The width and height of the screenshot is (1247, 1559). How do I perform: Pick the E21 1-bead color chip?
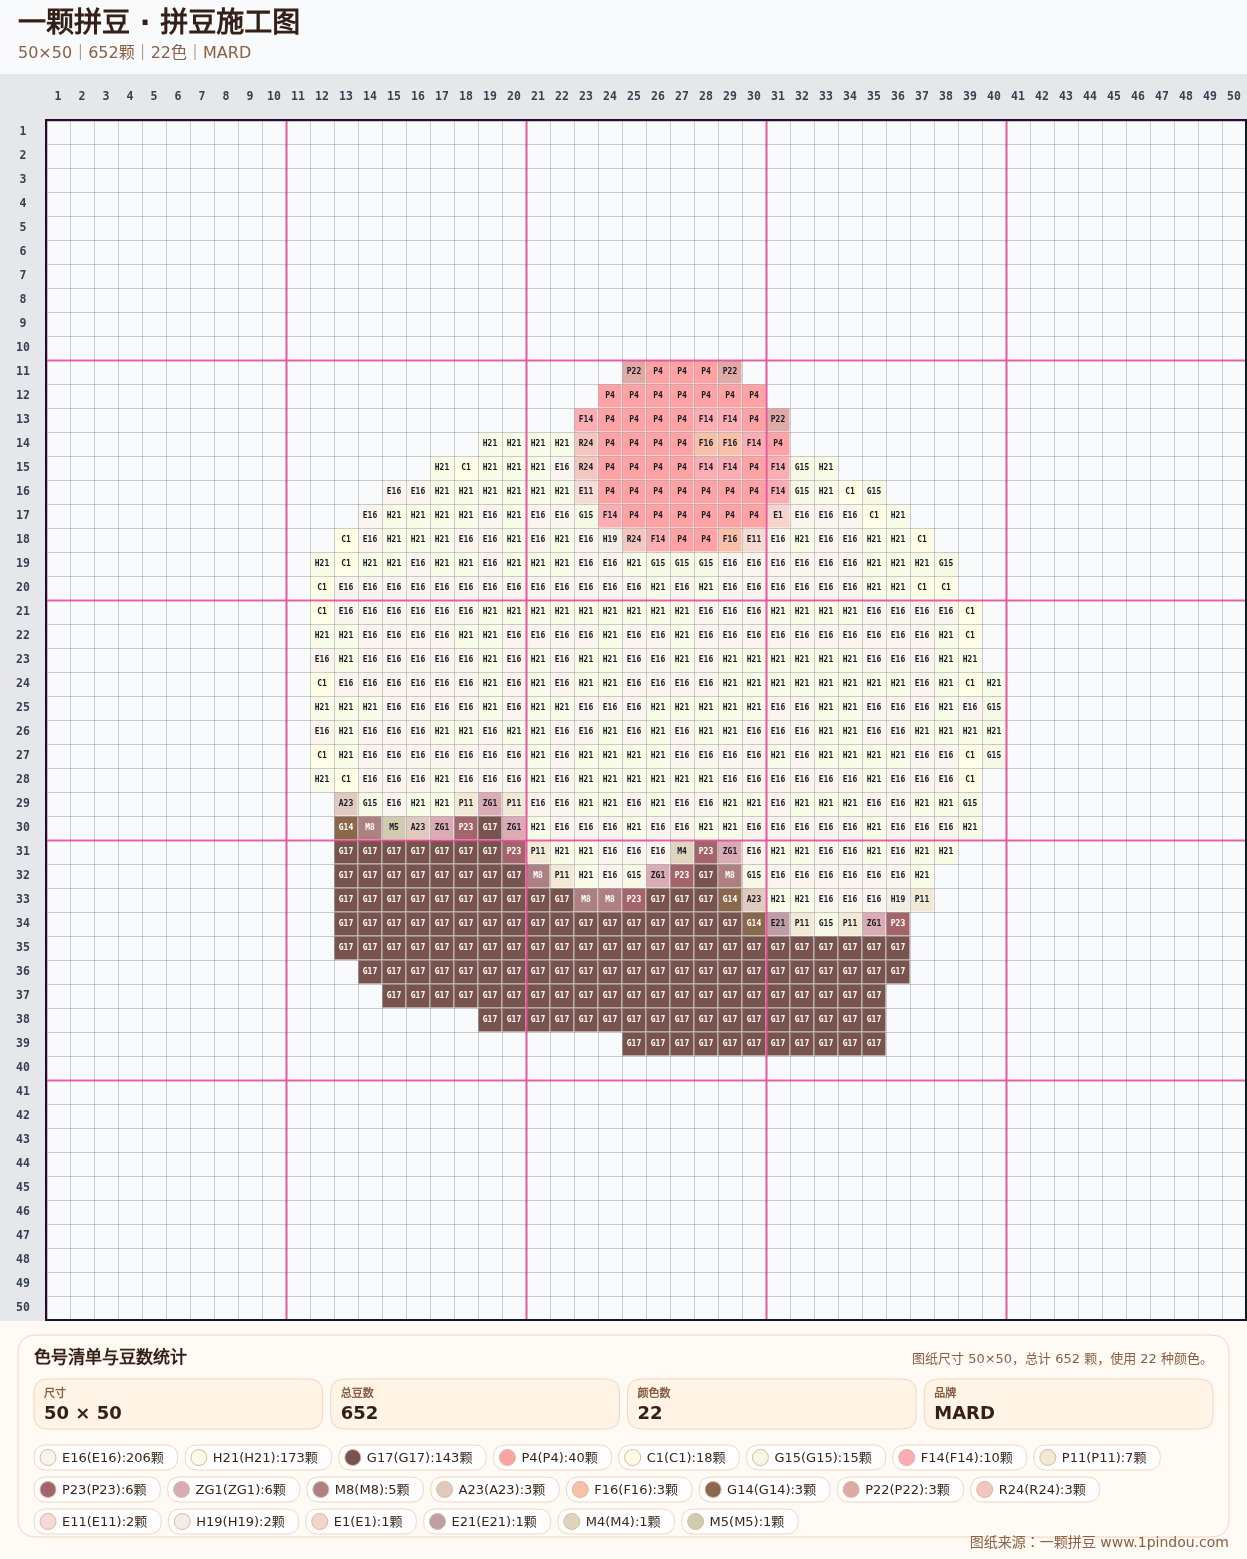pyautogui.click(x=487, y=1521)
